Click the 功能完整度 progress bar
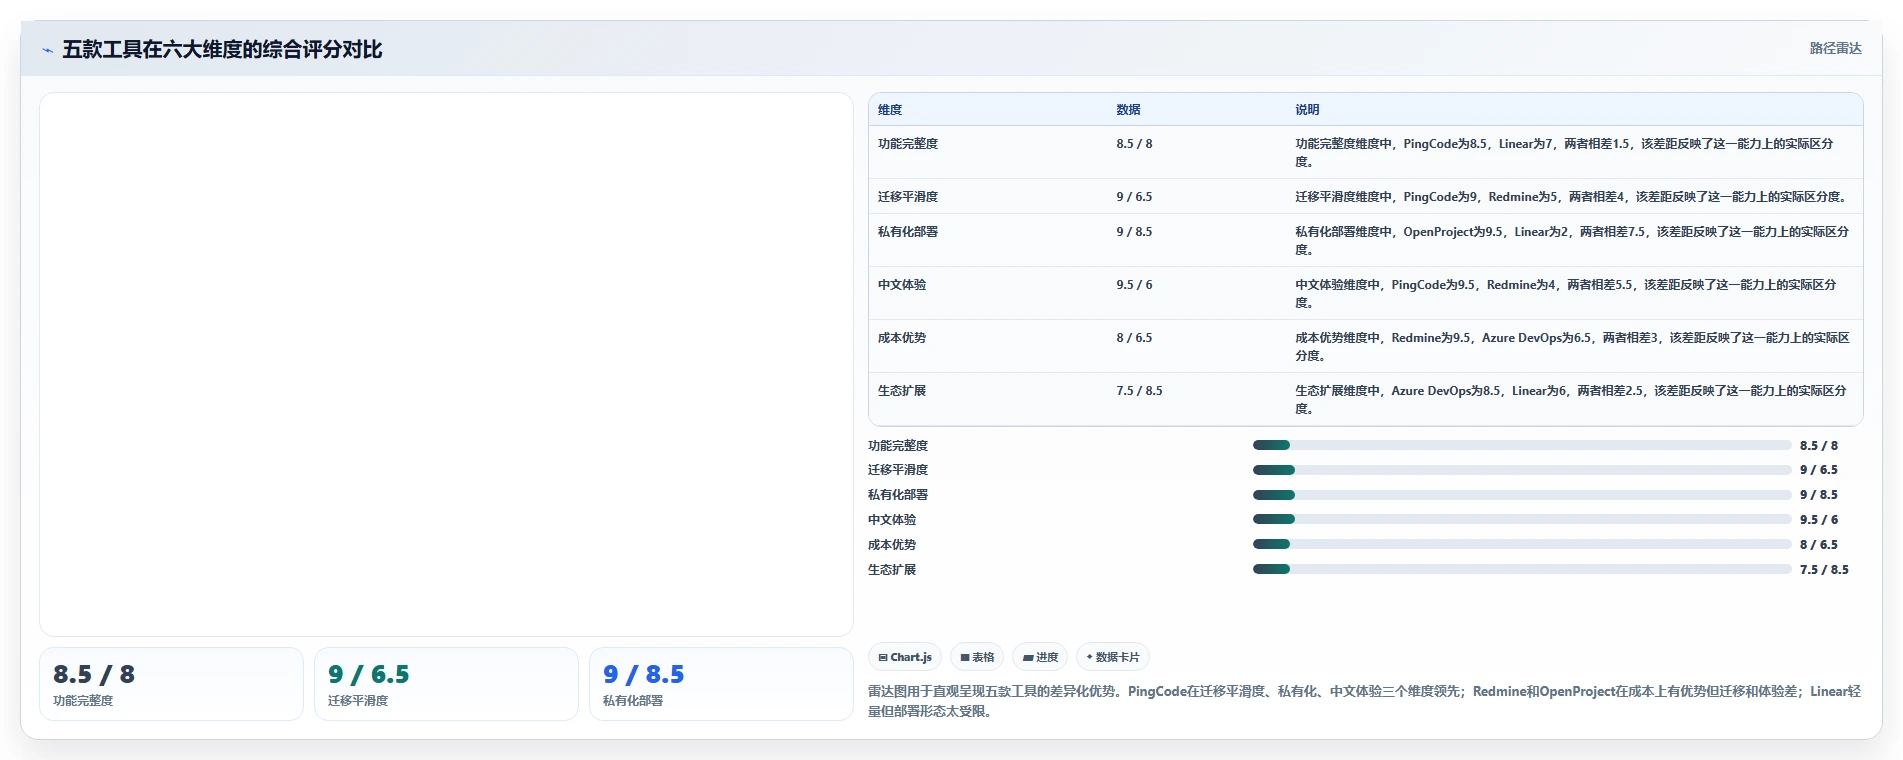Screen dimensions: 1903x760 [1522, 445]
